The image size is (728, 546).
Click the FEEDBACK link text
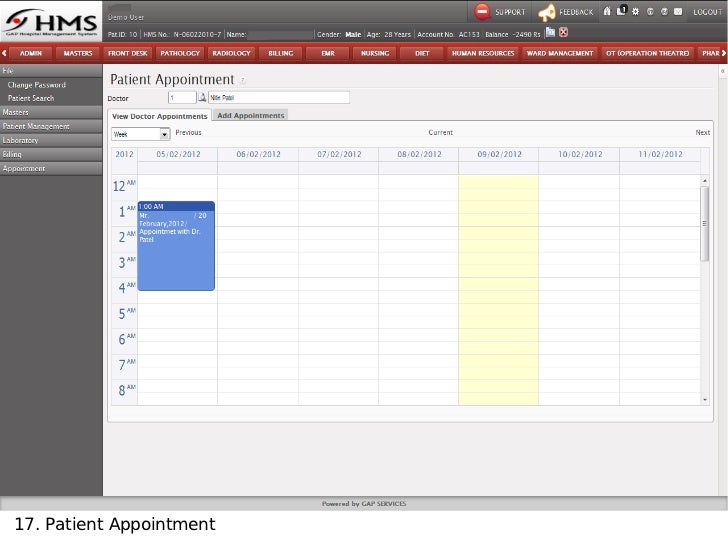[576, 12]
